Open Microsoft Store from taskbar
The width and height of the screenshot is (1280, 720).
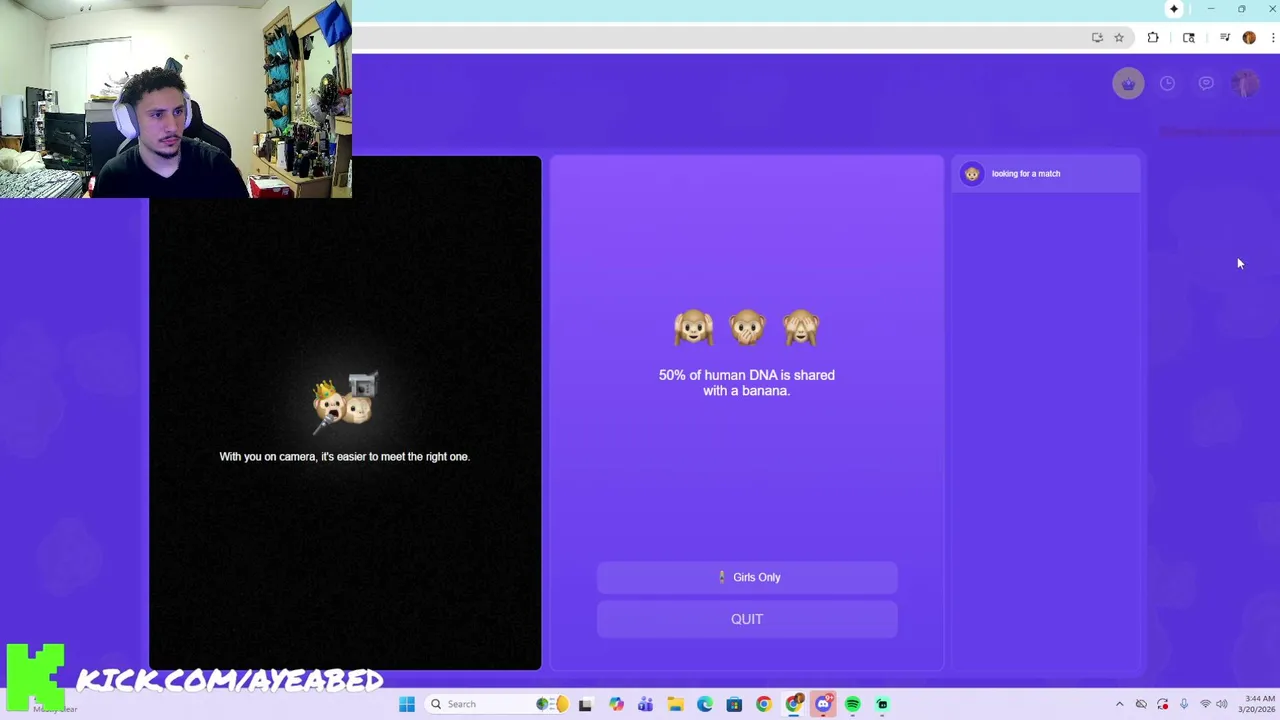pos(734,704)
